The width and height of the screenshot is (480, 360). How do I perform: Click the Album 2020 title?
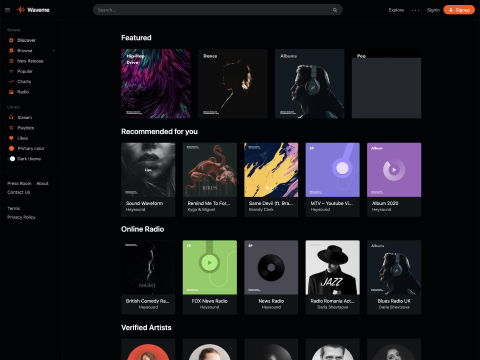385,203
